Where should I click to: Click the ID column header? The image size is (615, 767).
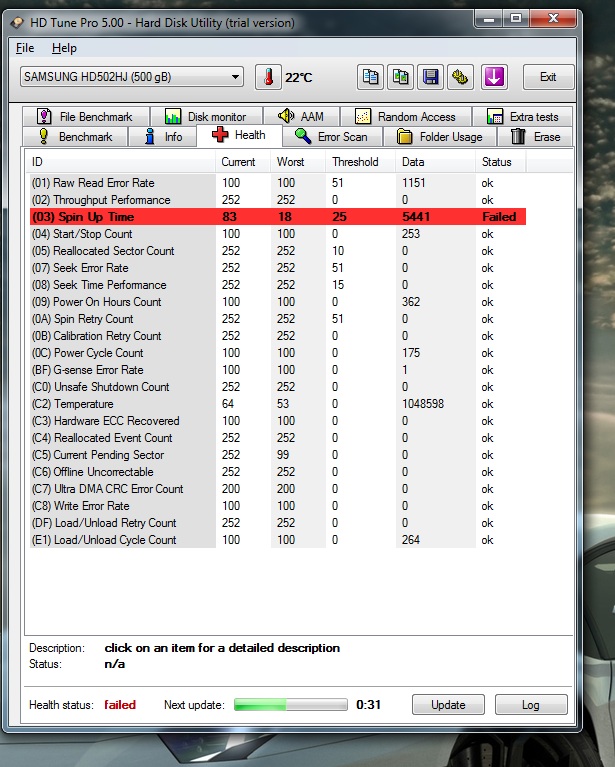click(121, 162)
